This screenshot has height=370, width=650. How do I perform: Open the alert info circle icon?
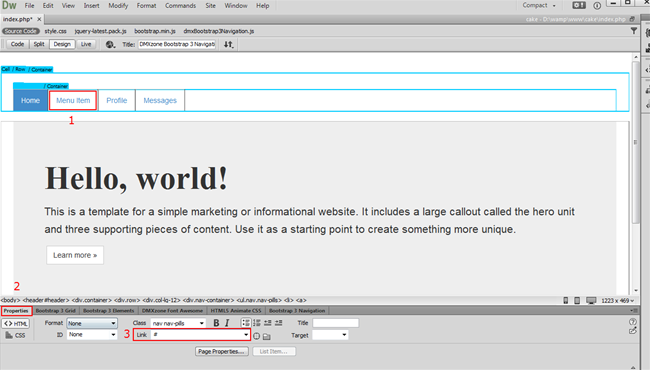[597, 5]
